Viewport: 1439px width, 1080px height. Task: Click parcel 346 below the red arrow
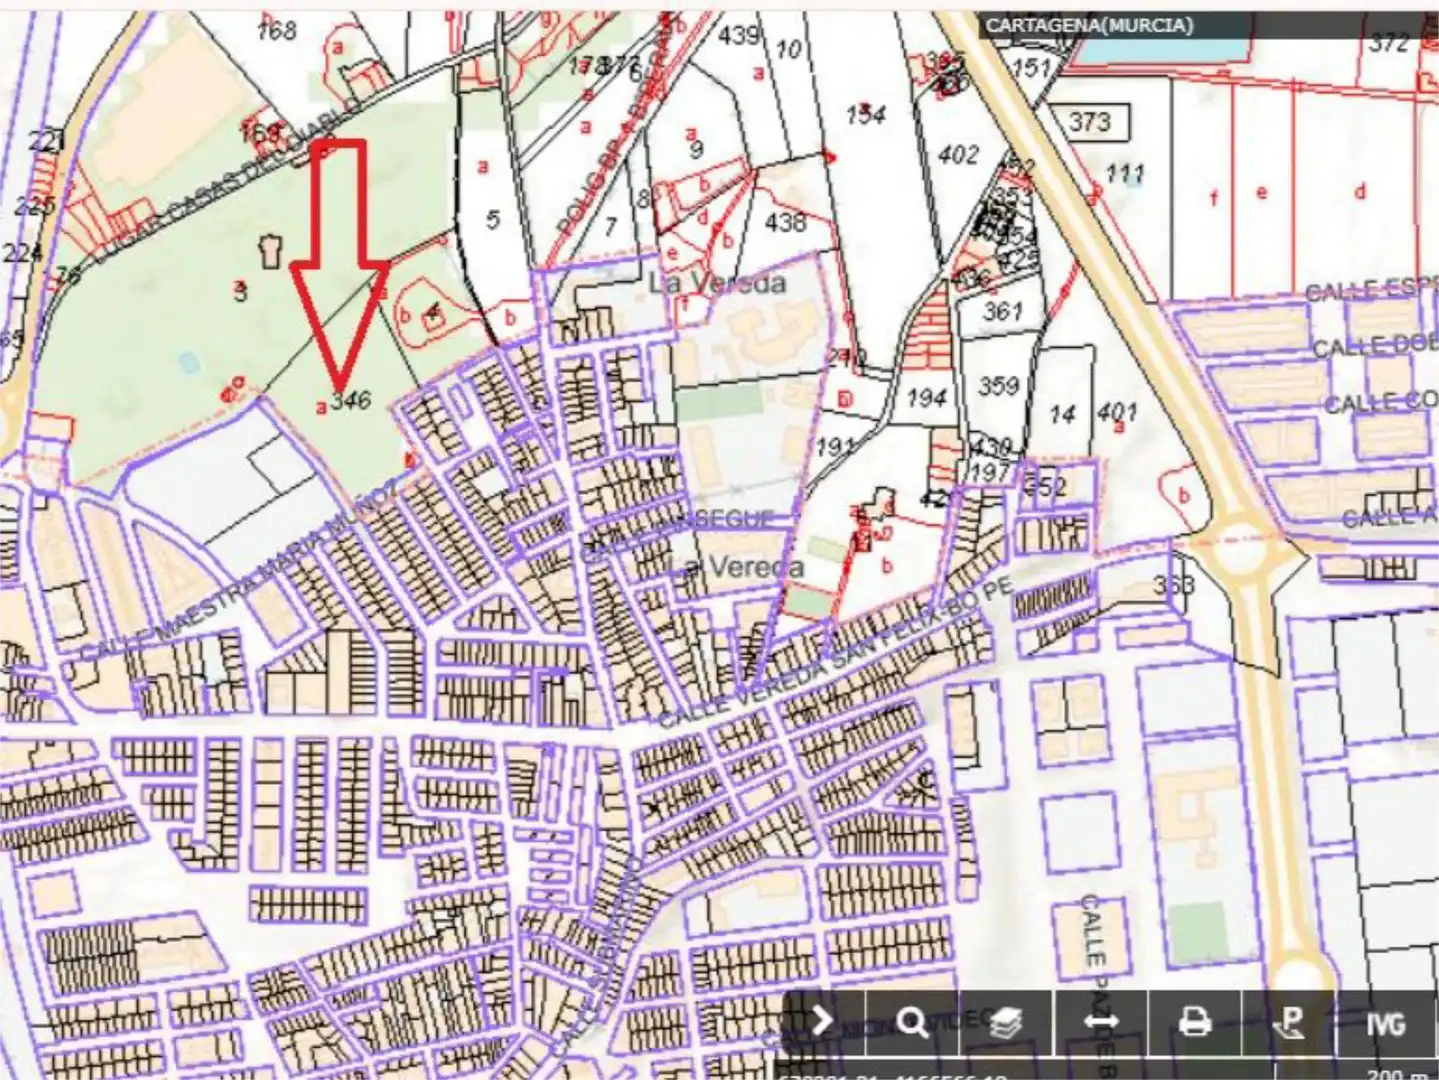coord(351,400)
